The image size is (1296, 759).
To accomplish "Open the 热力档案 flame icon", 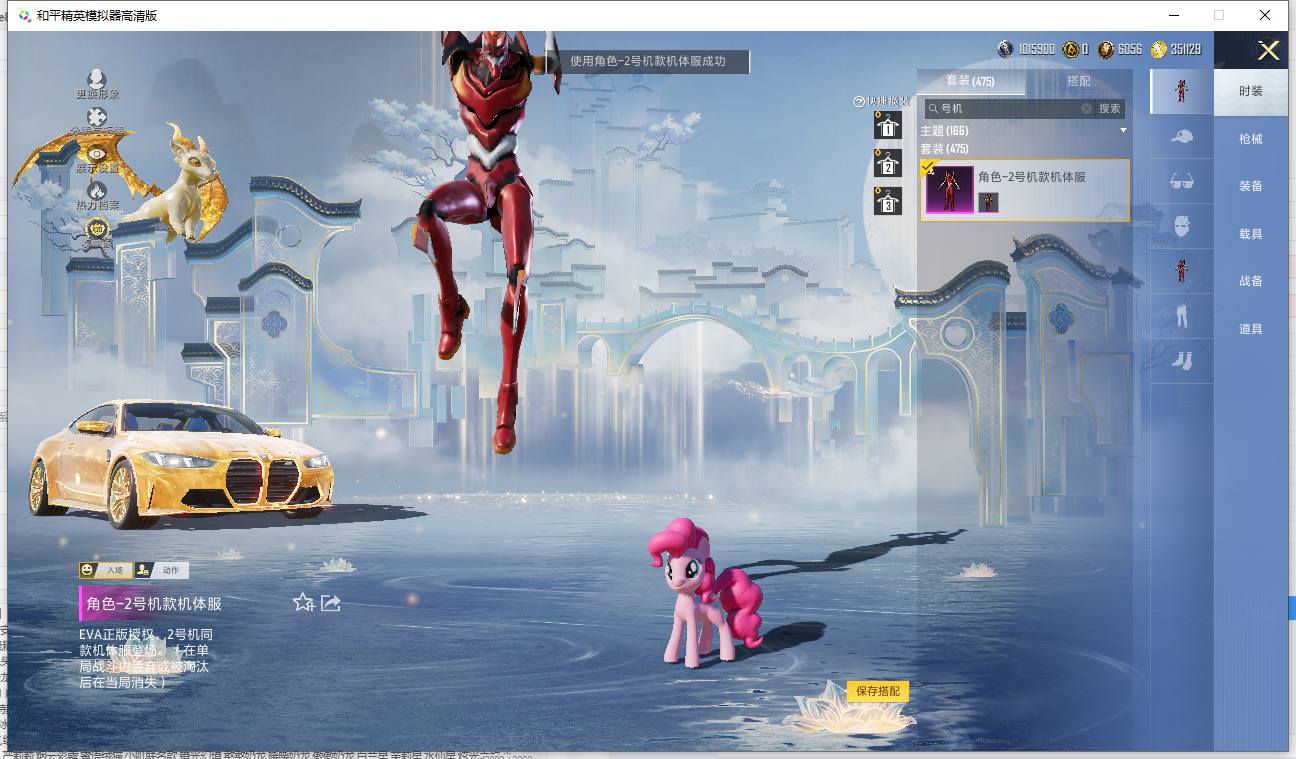I will (97, 190).
